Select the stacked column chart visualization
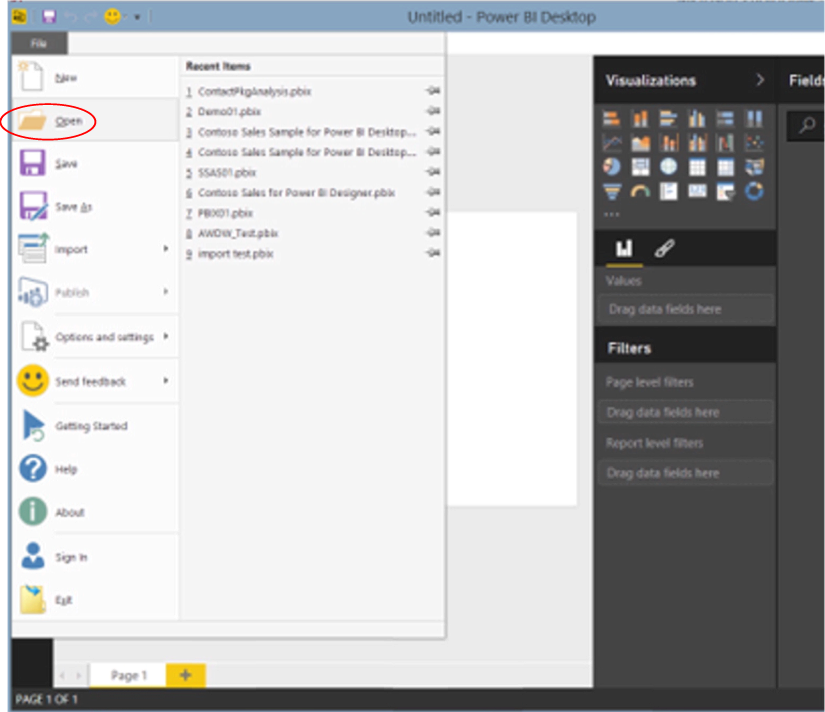The width and height of the screenshot is (825, 712). click(640, 119)
